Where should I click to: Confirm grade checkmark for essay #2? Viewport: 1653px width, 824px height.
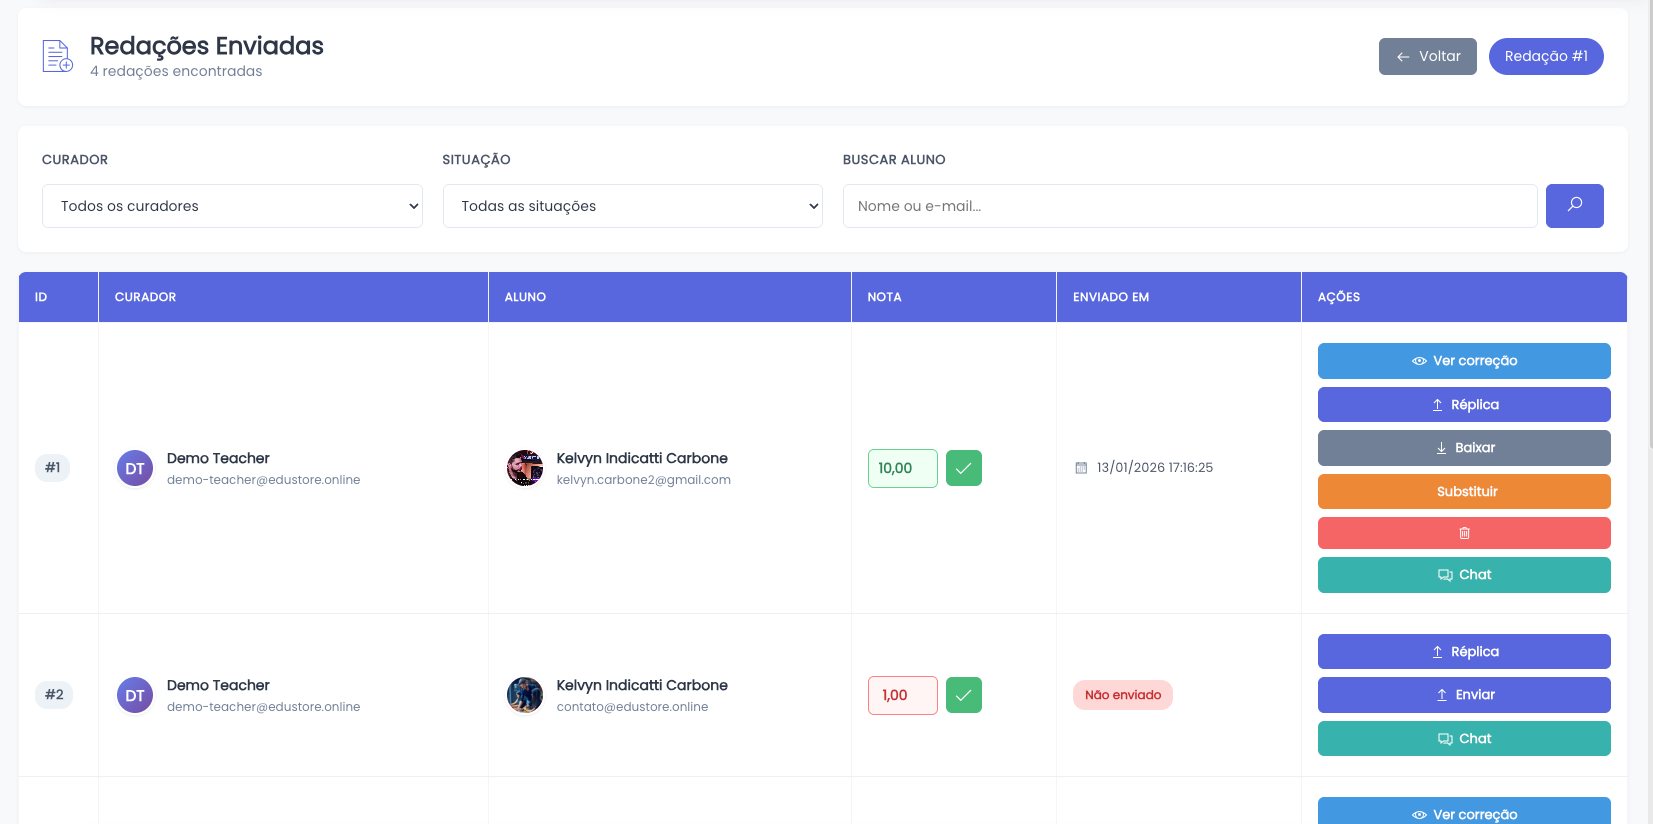point(963,695)
